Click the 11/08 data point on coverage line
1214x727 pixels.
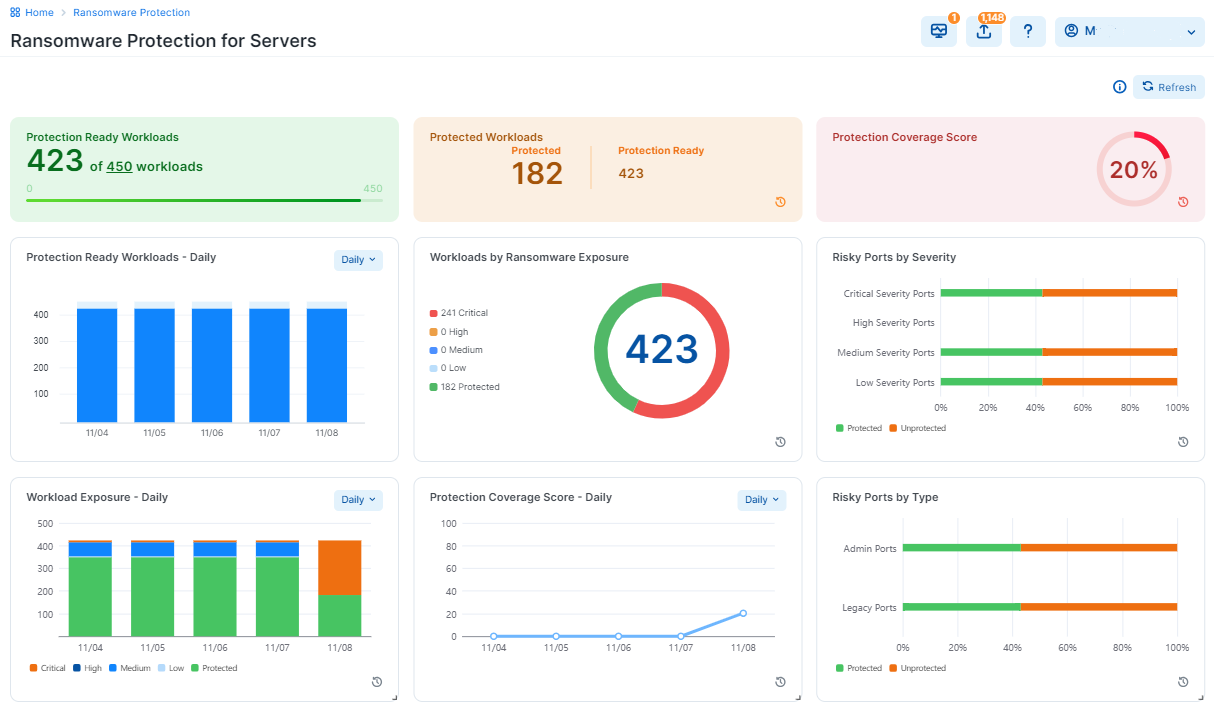[743, 613]
